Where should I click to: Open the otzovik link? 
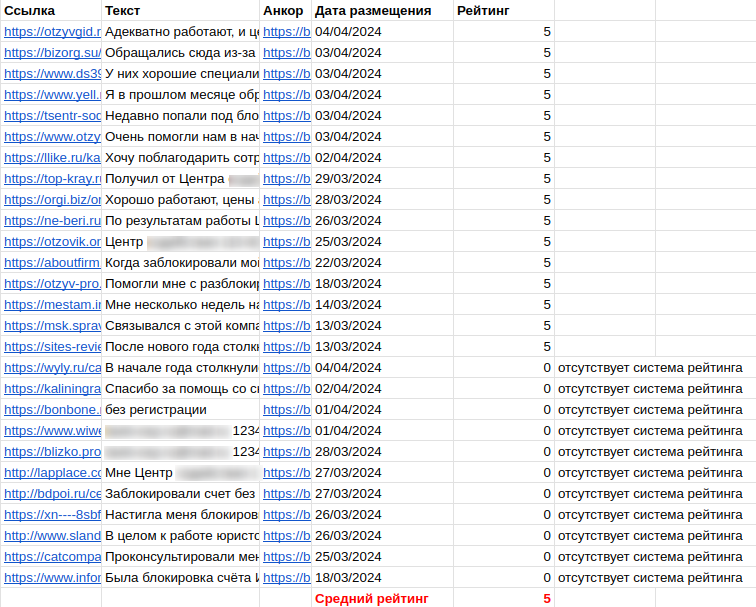pos(52,242)
